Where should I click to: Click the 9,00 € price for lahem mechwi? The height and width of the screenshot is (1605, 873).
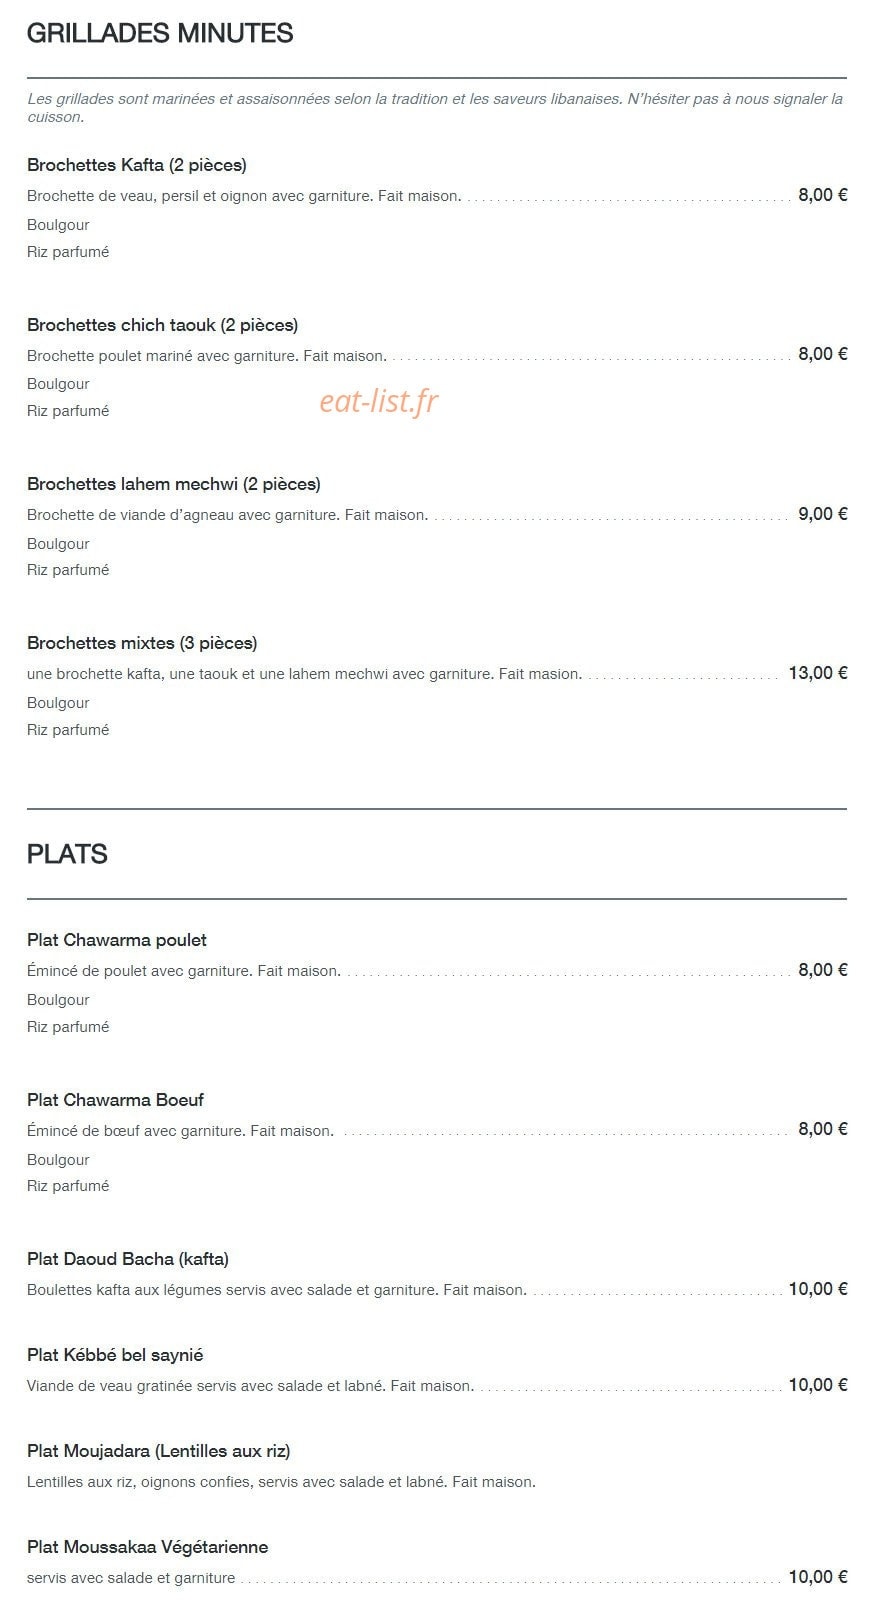(x=822, y=514)
